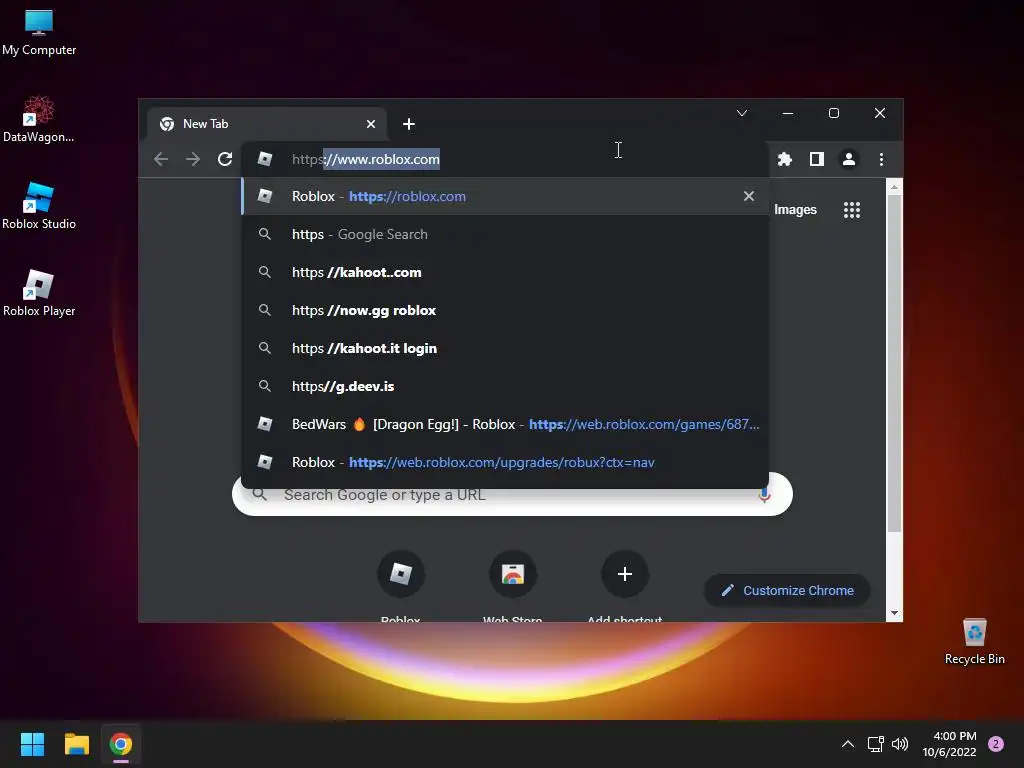Click the Chrome reload button
This screenshot has height=768, width=1024.
pyautogui.click(x=225, y=159)
